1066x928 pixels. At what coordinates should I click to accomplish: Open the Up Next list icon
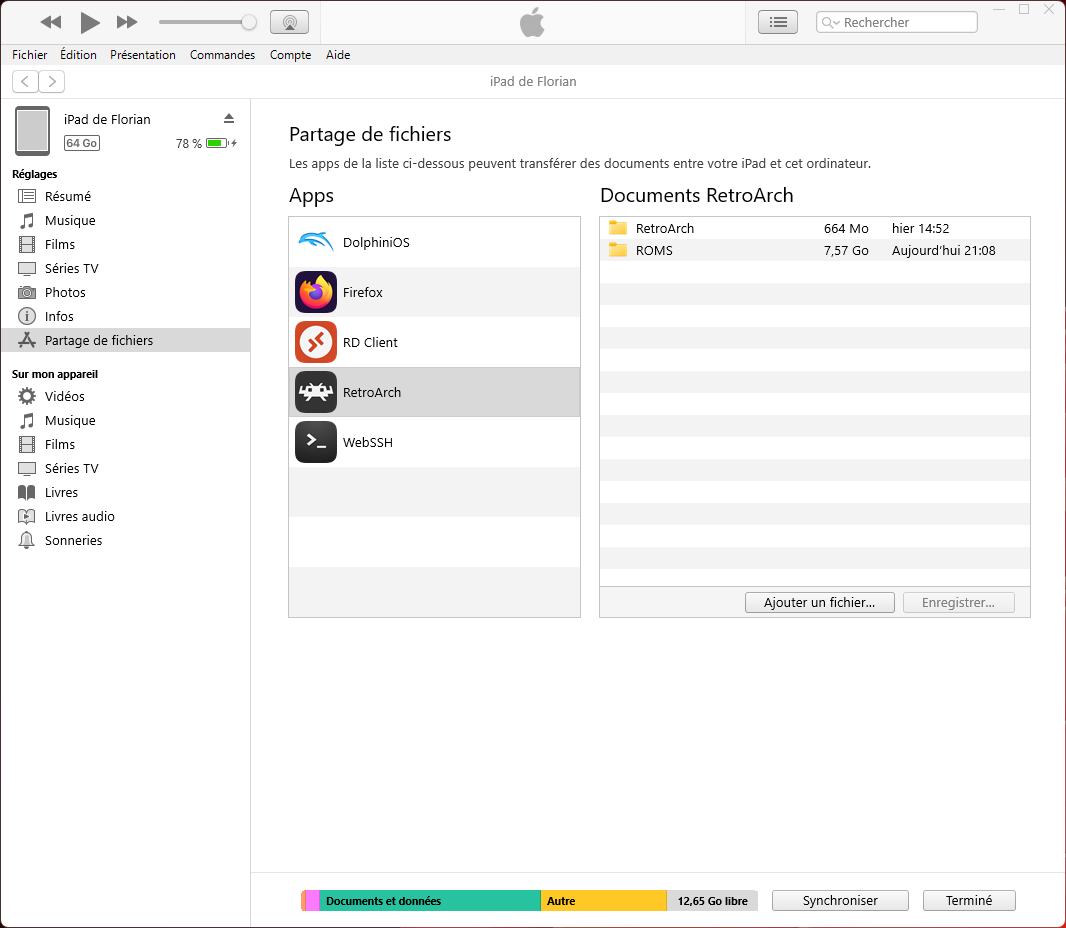coord(778,21)
